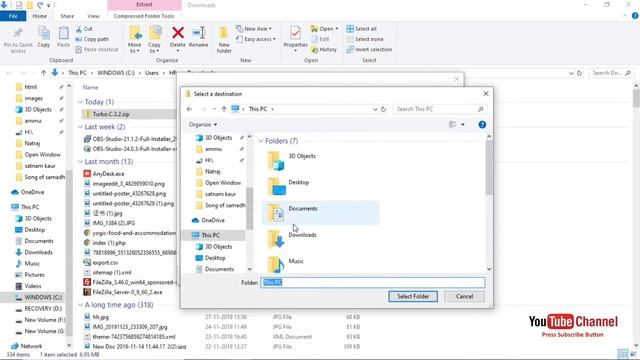Click dialog back arrow button
Screen dimensions: 640x360
pyautogui.click(x=189, y=109)
